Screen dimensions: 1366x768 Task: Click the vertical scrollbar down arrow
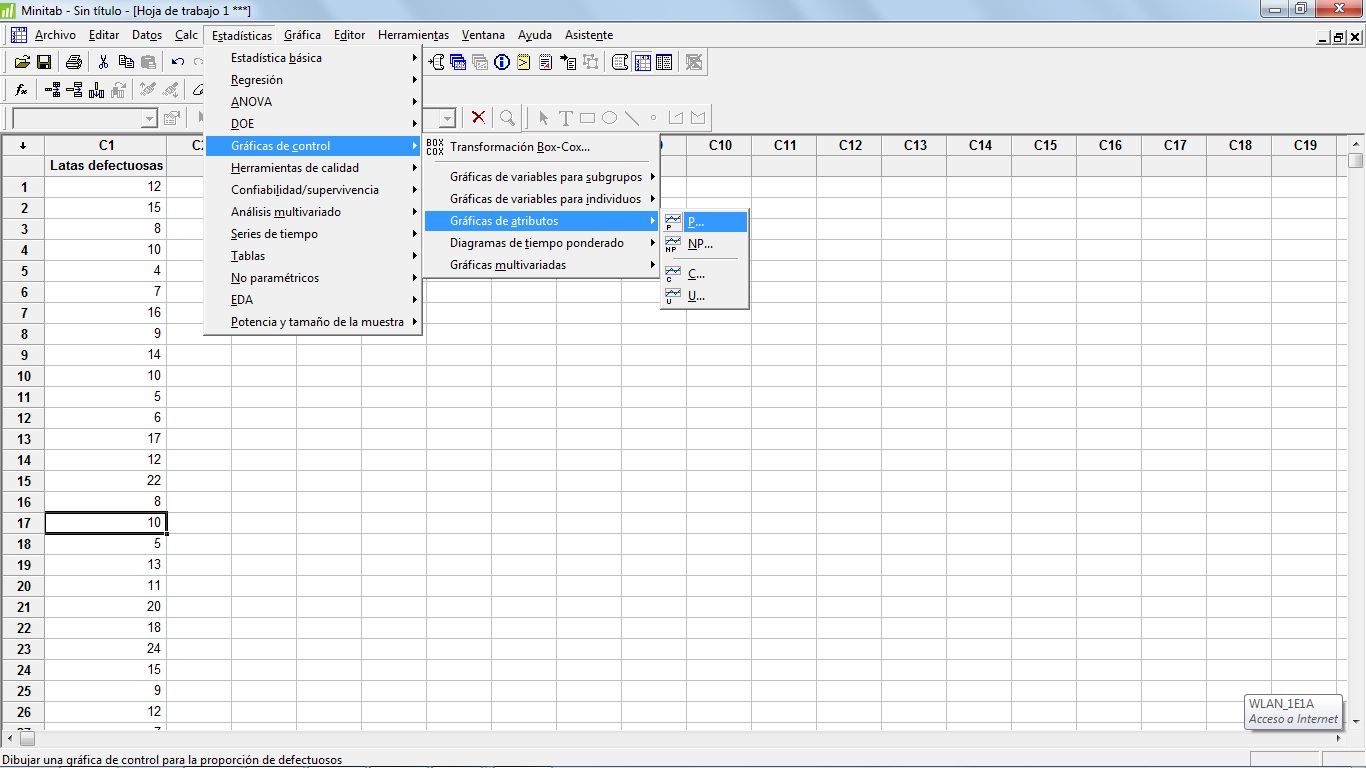pos(1356,720)
